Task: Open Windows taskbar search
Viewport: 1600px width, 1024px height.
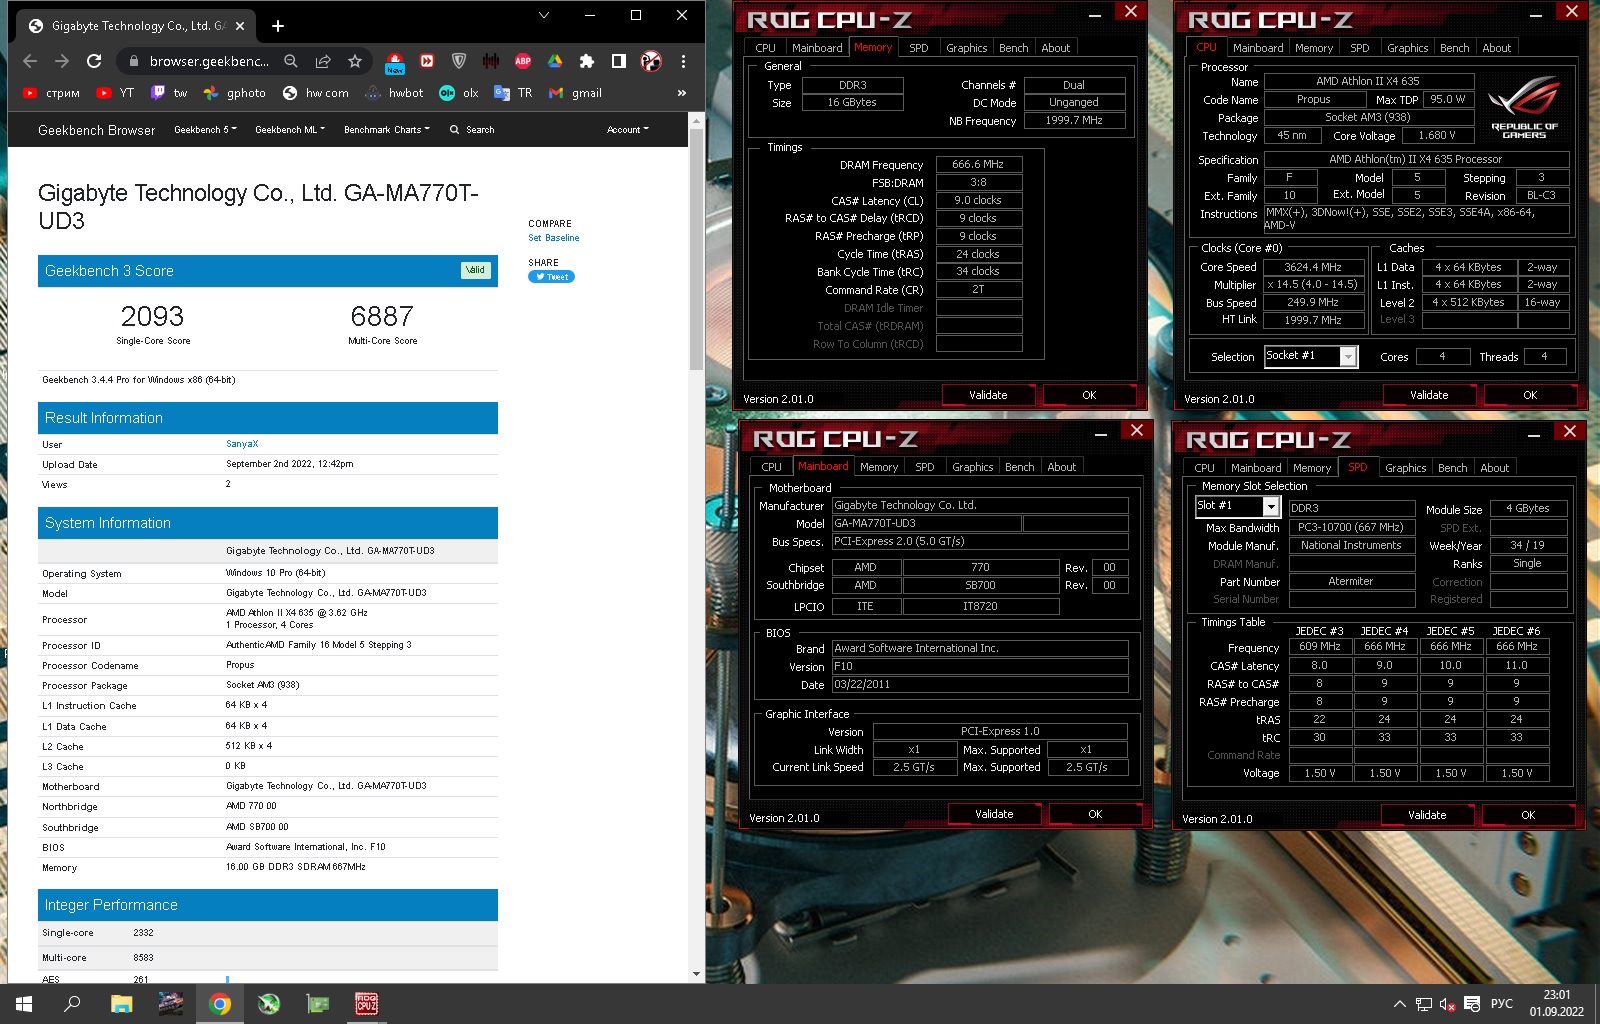Action: (72, 1004)
